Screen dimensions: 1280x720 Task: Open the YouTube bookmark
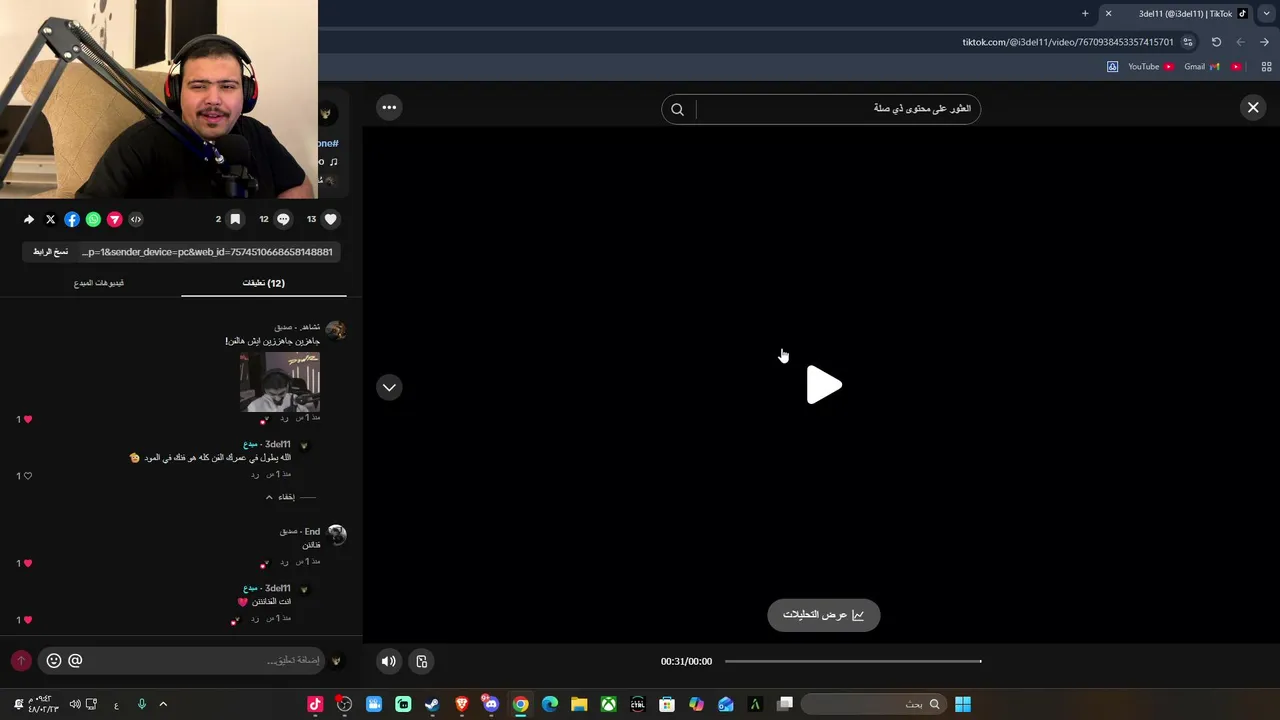click(1150, 67)
